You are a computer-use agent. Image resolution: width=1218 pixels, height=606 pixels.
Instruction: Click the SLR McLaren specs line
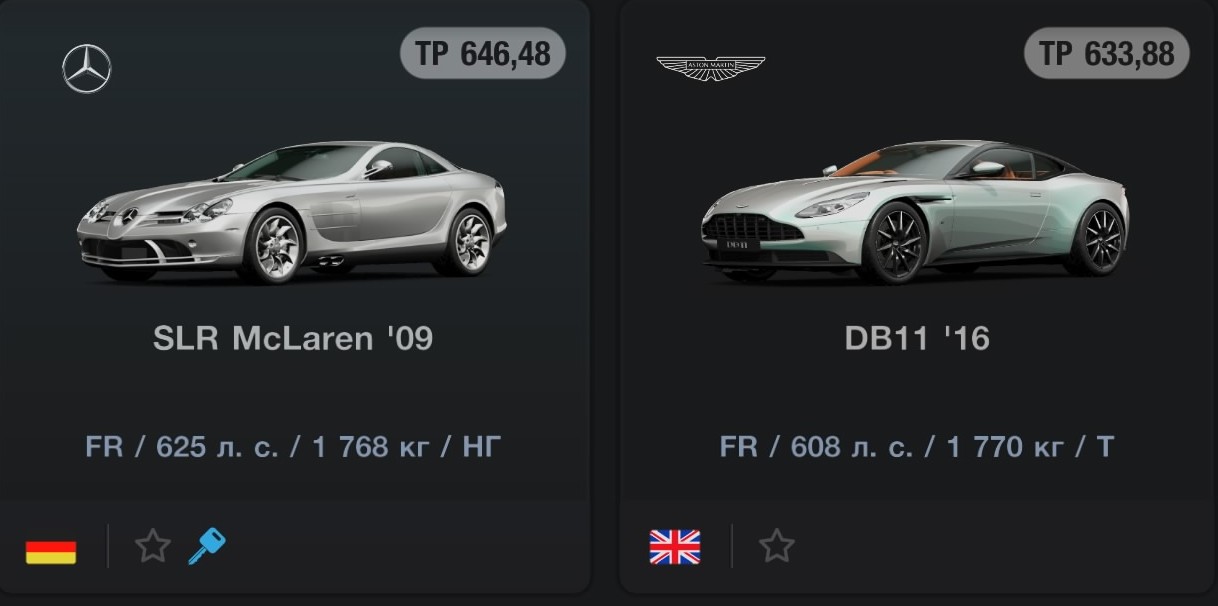[293, 446]
